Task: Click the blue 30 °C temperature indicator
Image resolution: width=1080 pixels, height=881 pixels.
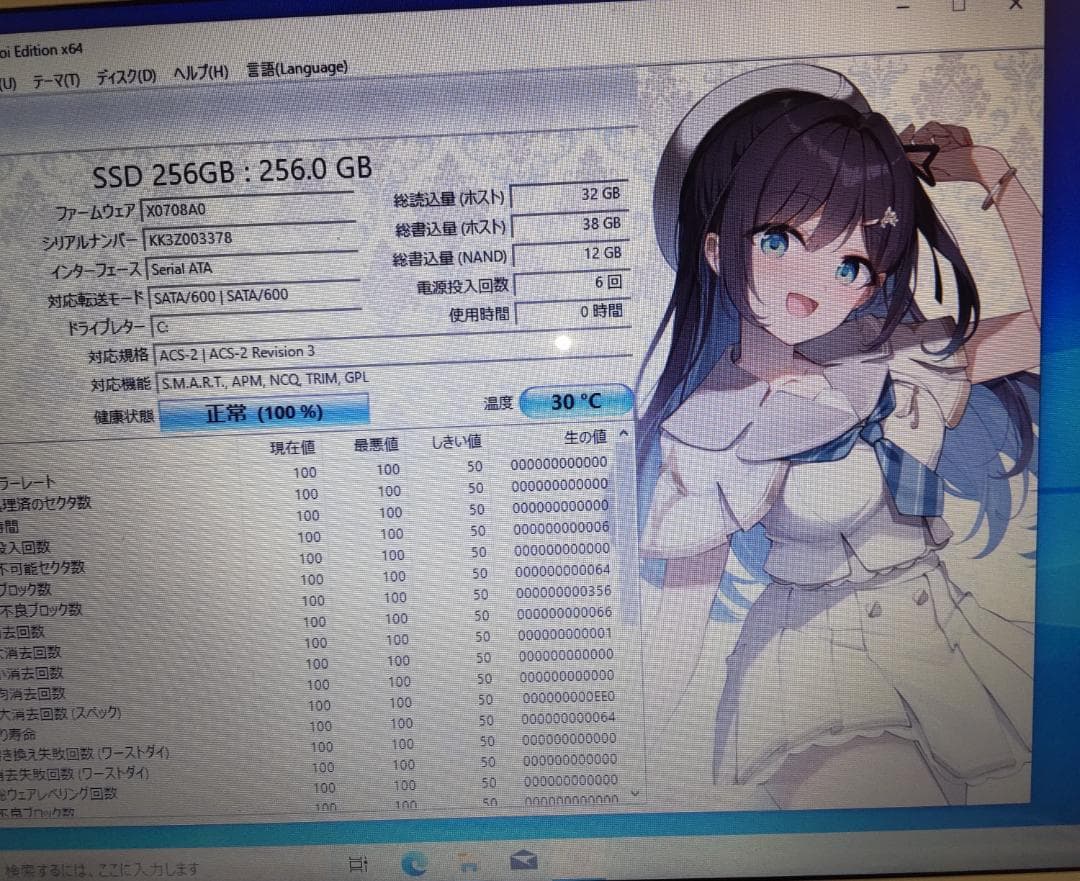Action: (x=575, y=402)
